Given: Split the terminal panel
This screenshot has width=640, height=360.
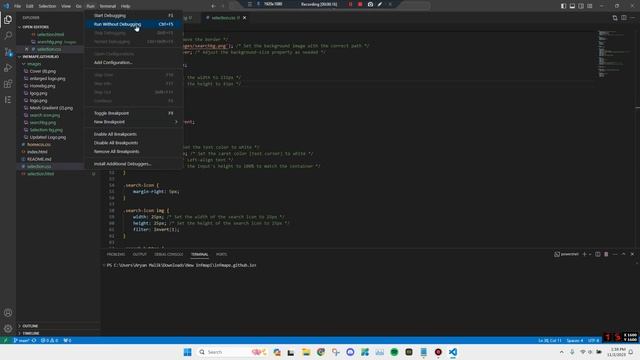Looking at the screenshot, I should click(598, 254).
